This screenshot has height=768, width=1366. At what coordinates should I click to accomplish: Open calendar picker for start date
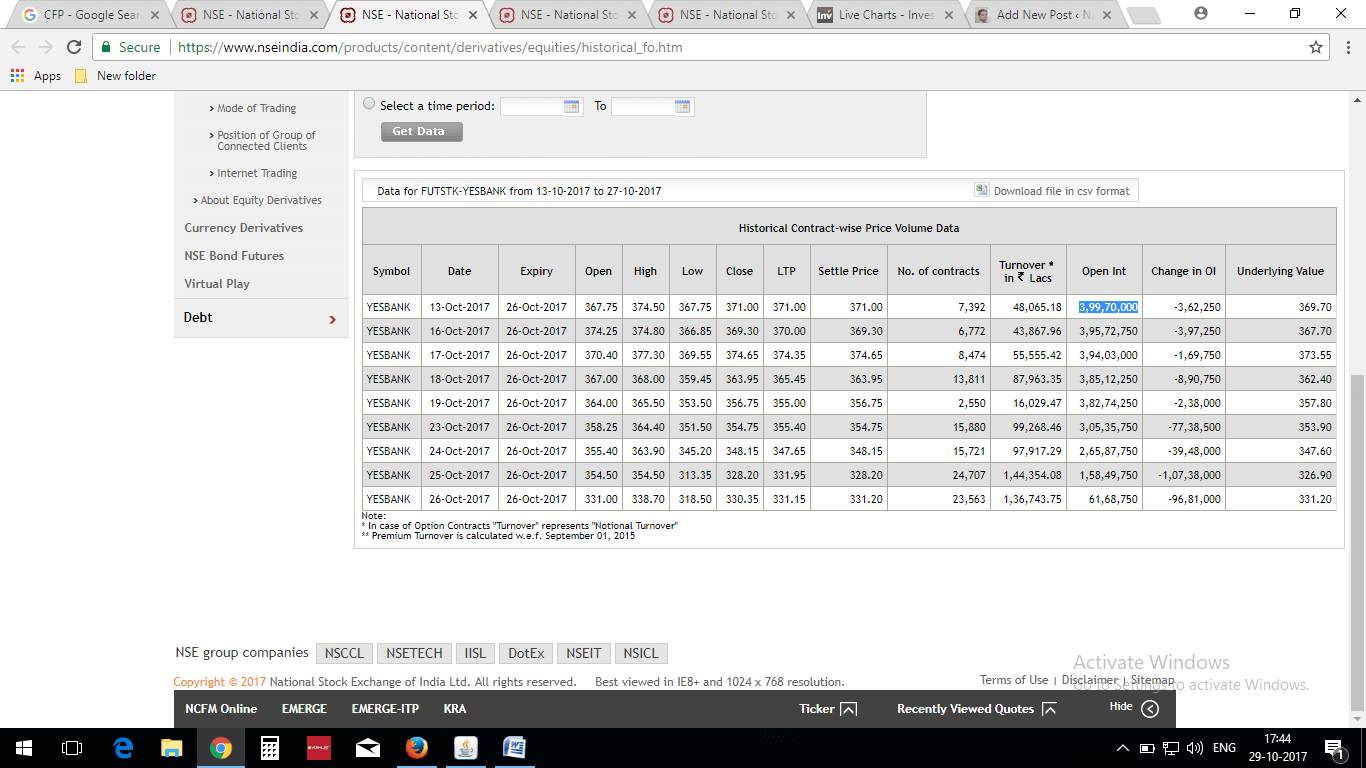coord(572,106)
